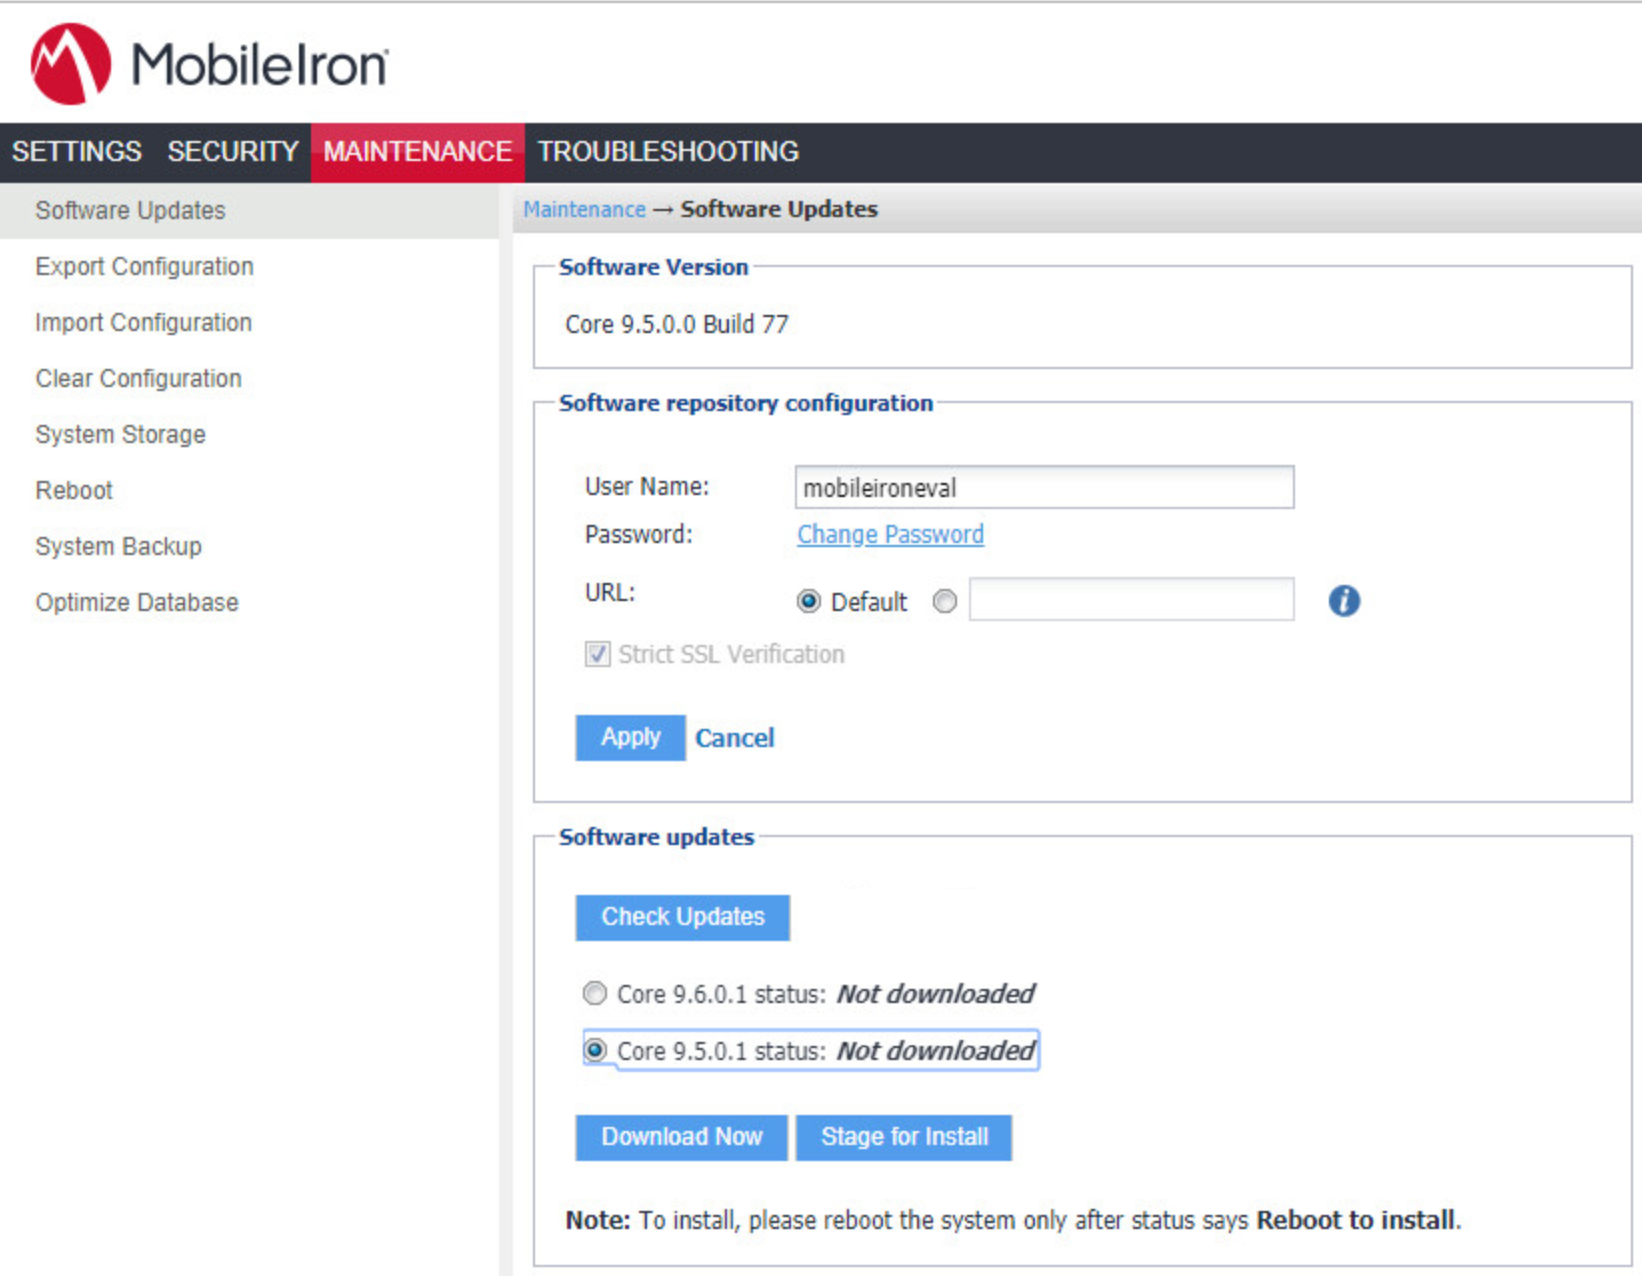
Task: Go to the Settings tab
Action: pos(76,152)
